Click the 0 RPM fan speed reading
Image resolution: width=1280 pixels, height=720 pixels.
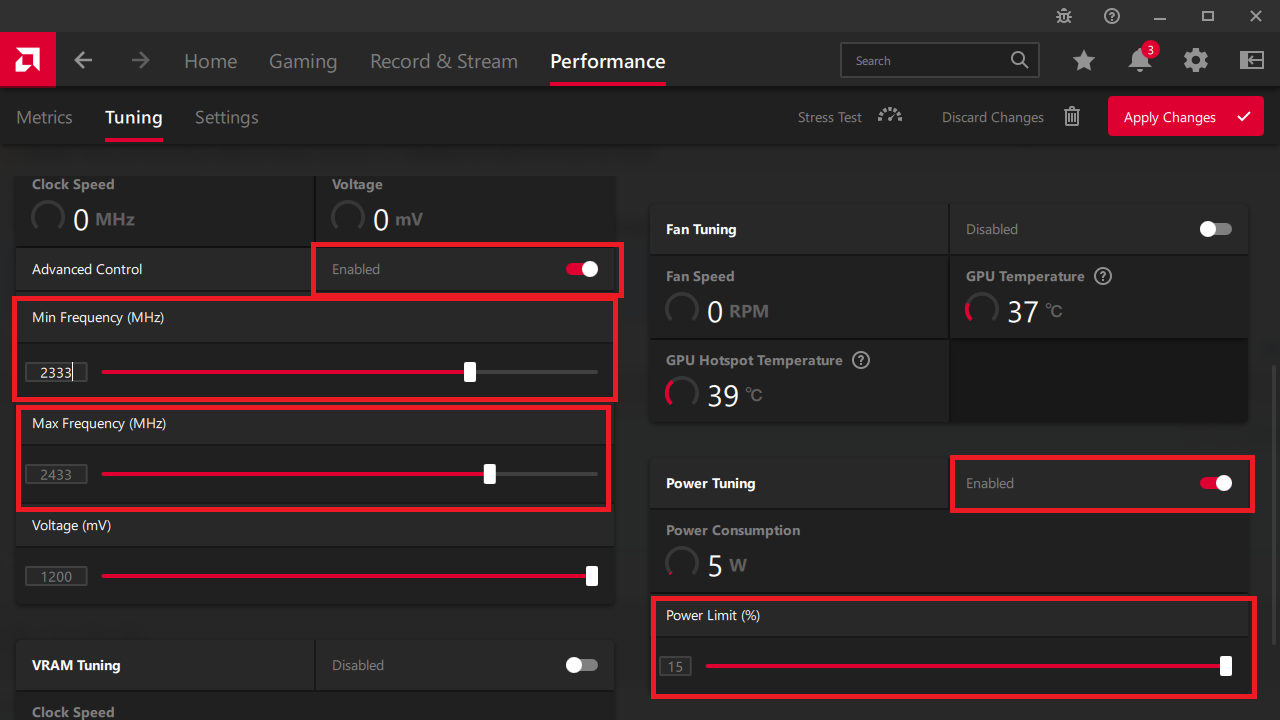(x=738, y=311)
